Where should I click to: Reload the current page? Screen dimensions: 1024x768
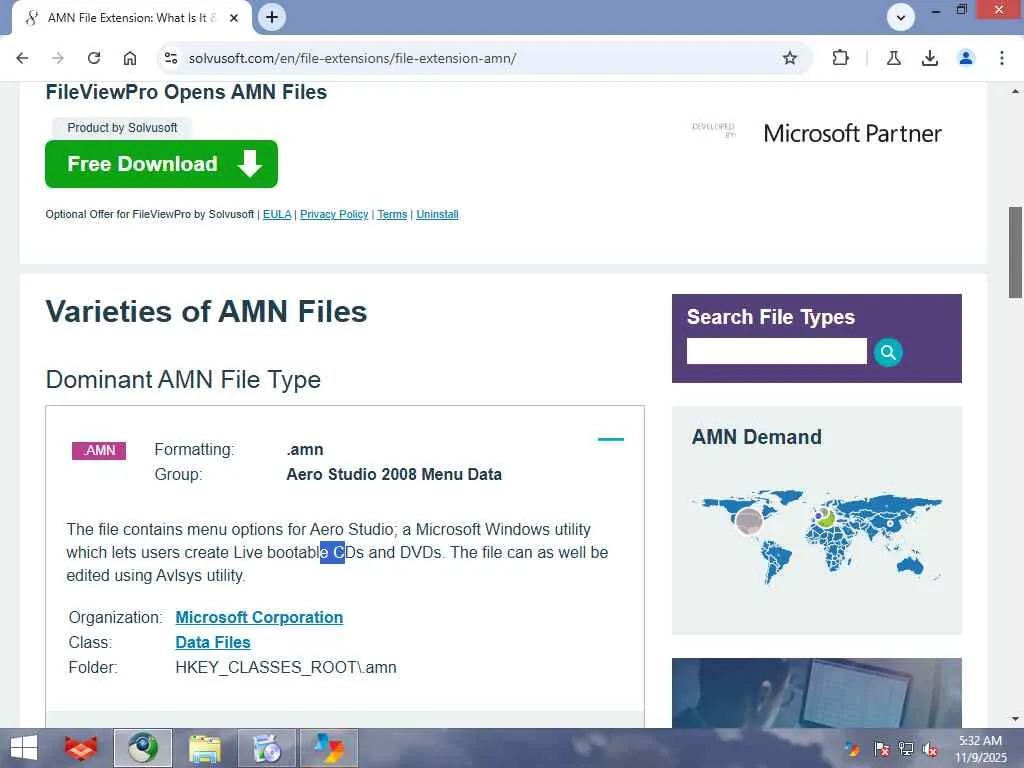tap(94, 58)
